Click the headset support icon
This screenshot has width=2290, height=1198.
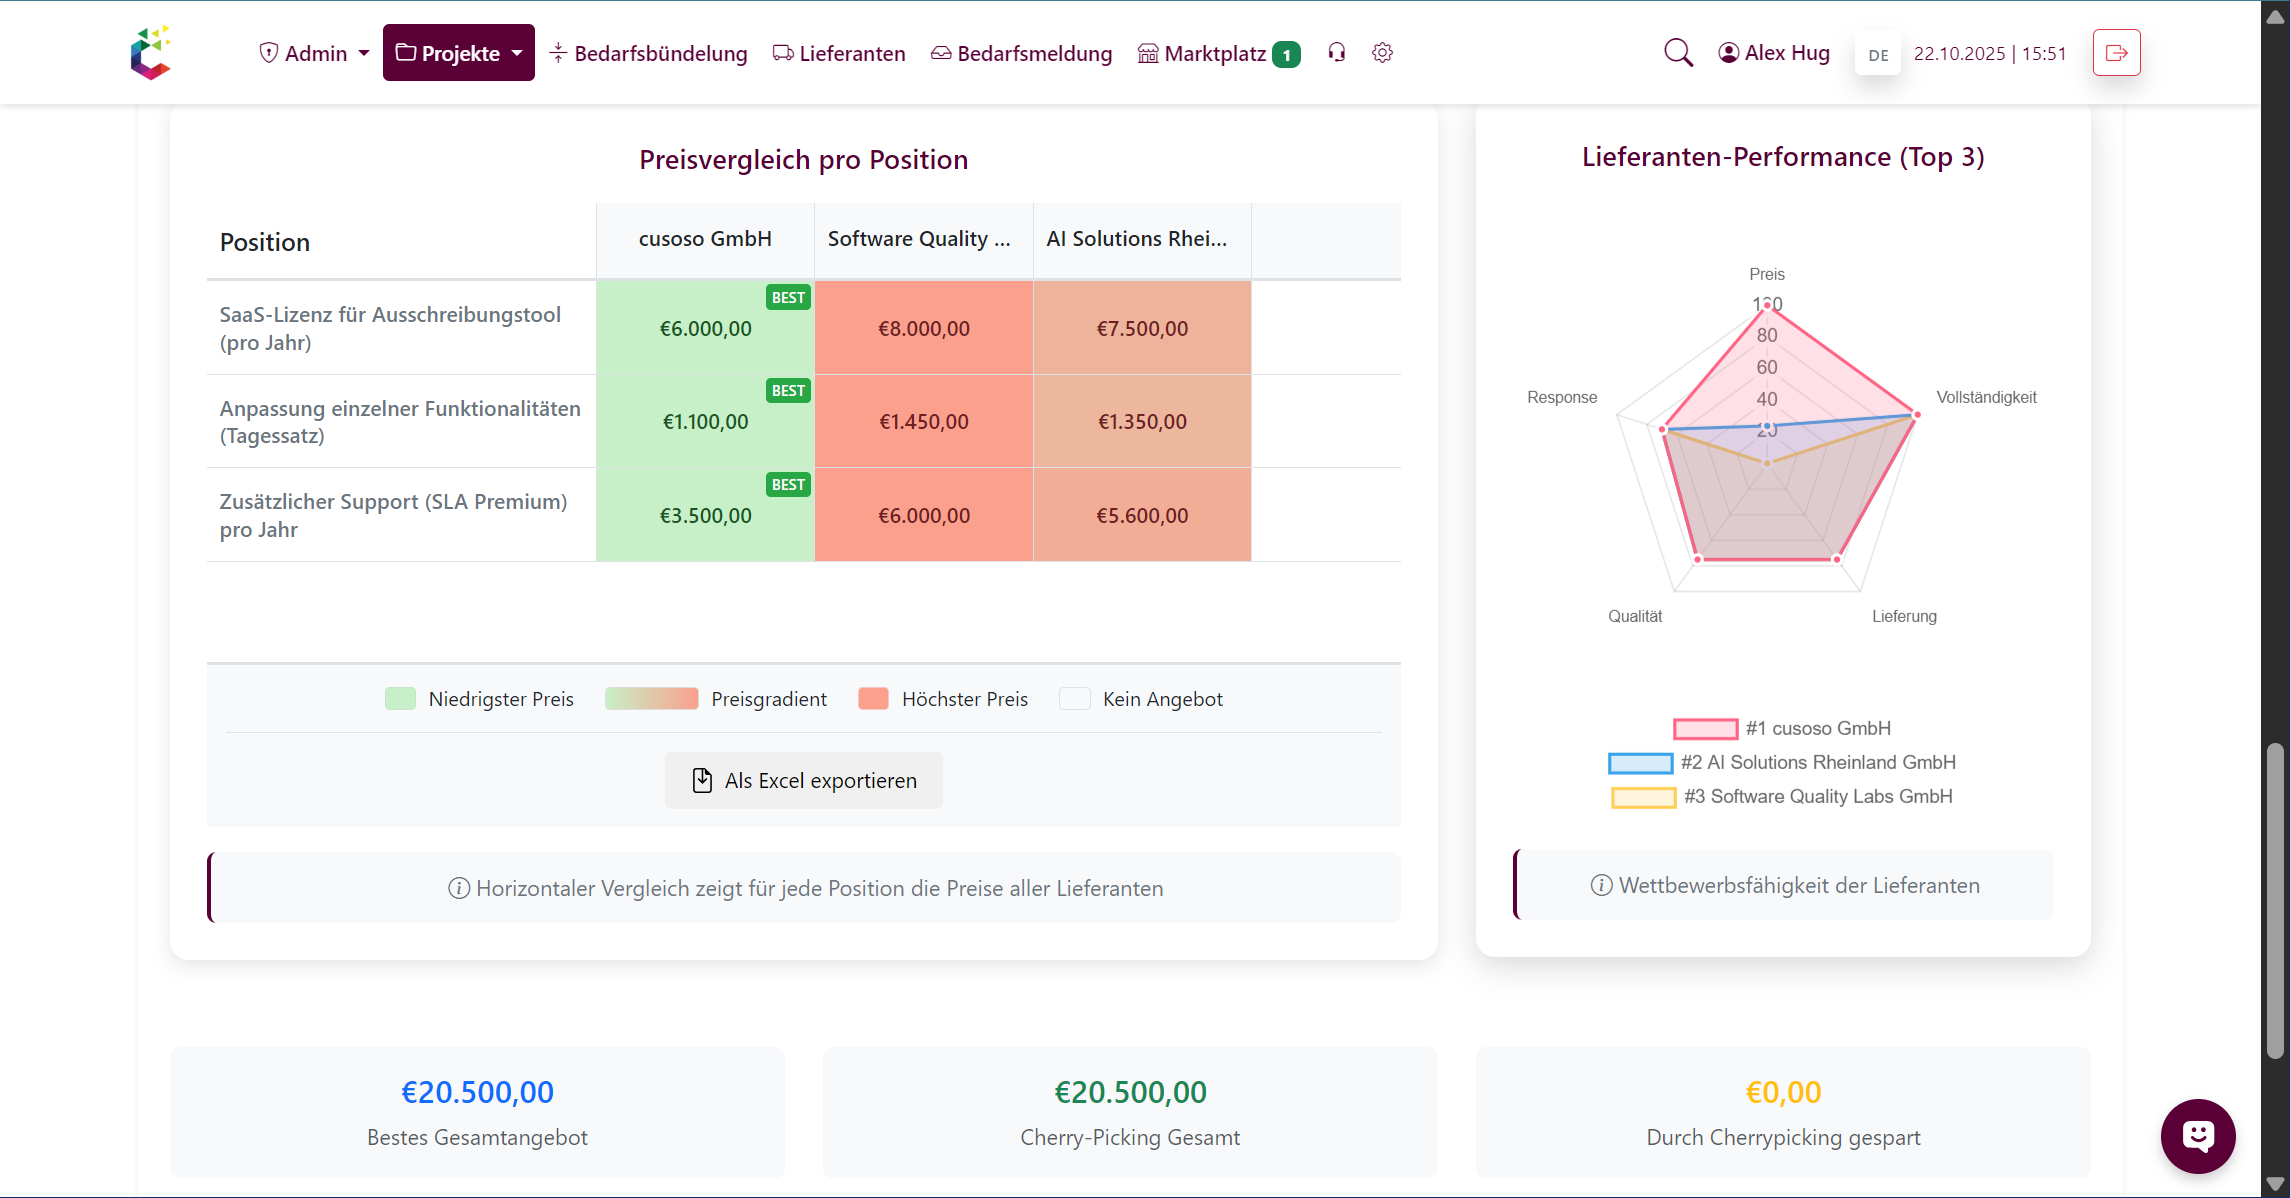coord(1336,52)
